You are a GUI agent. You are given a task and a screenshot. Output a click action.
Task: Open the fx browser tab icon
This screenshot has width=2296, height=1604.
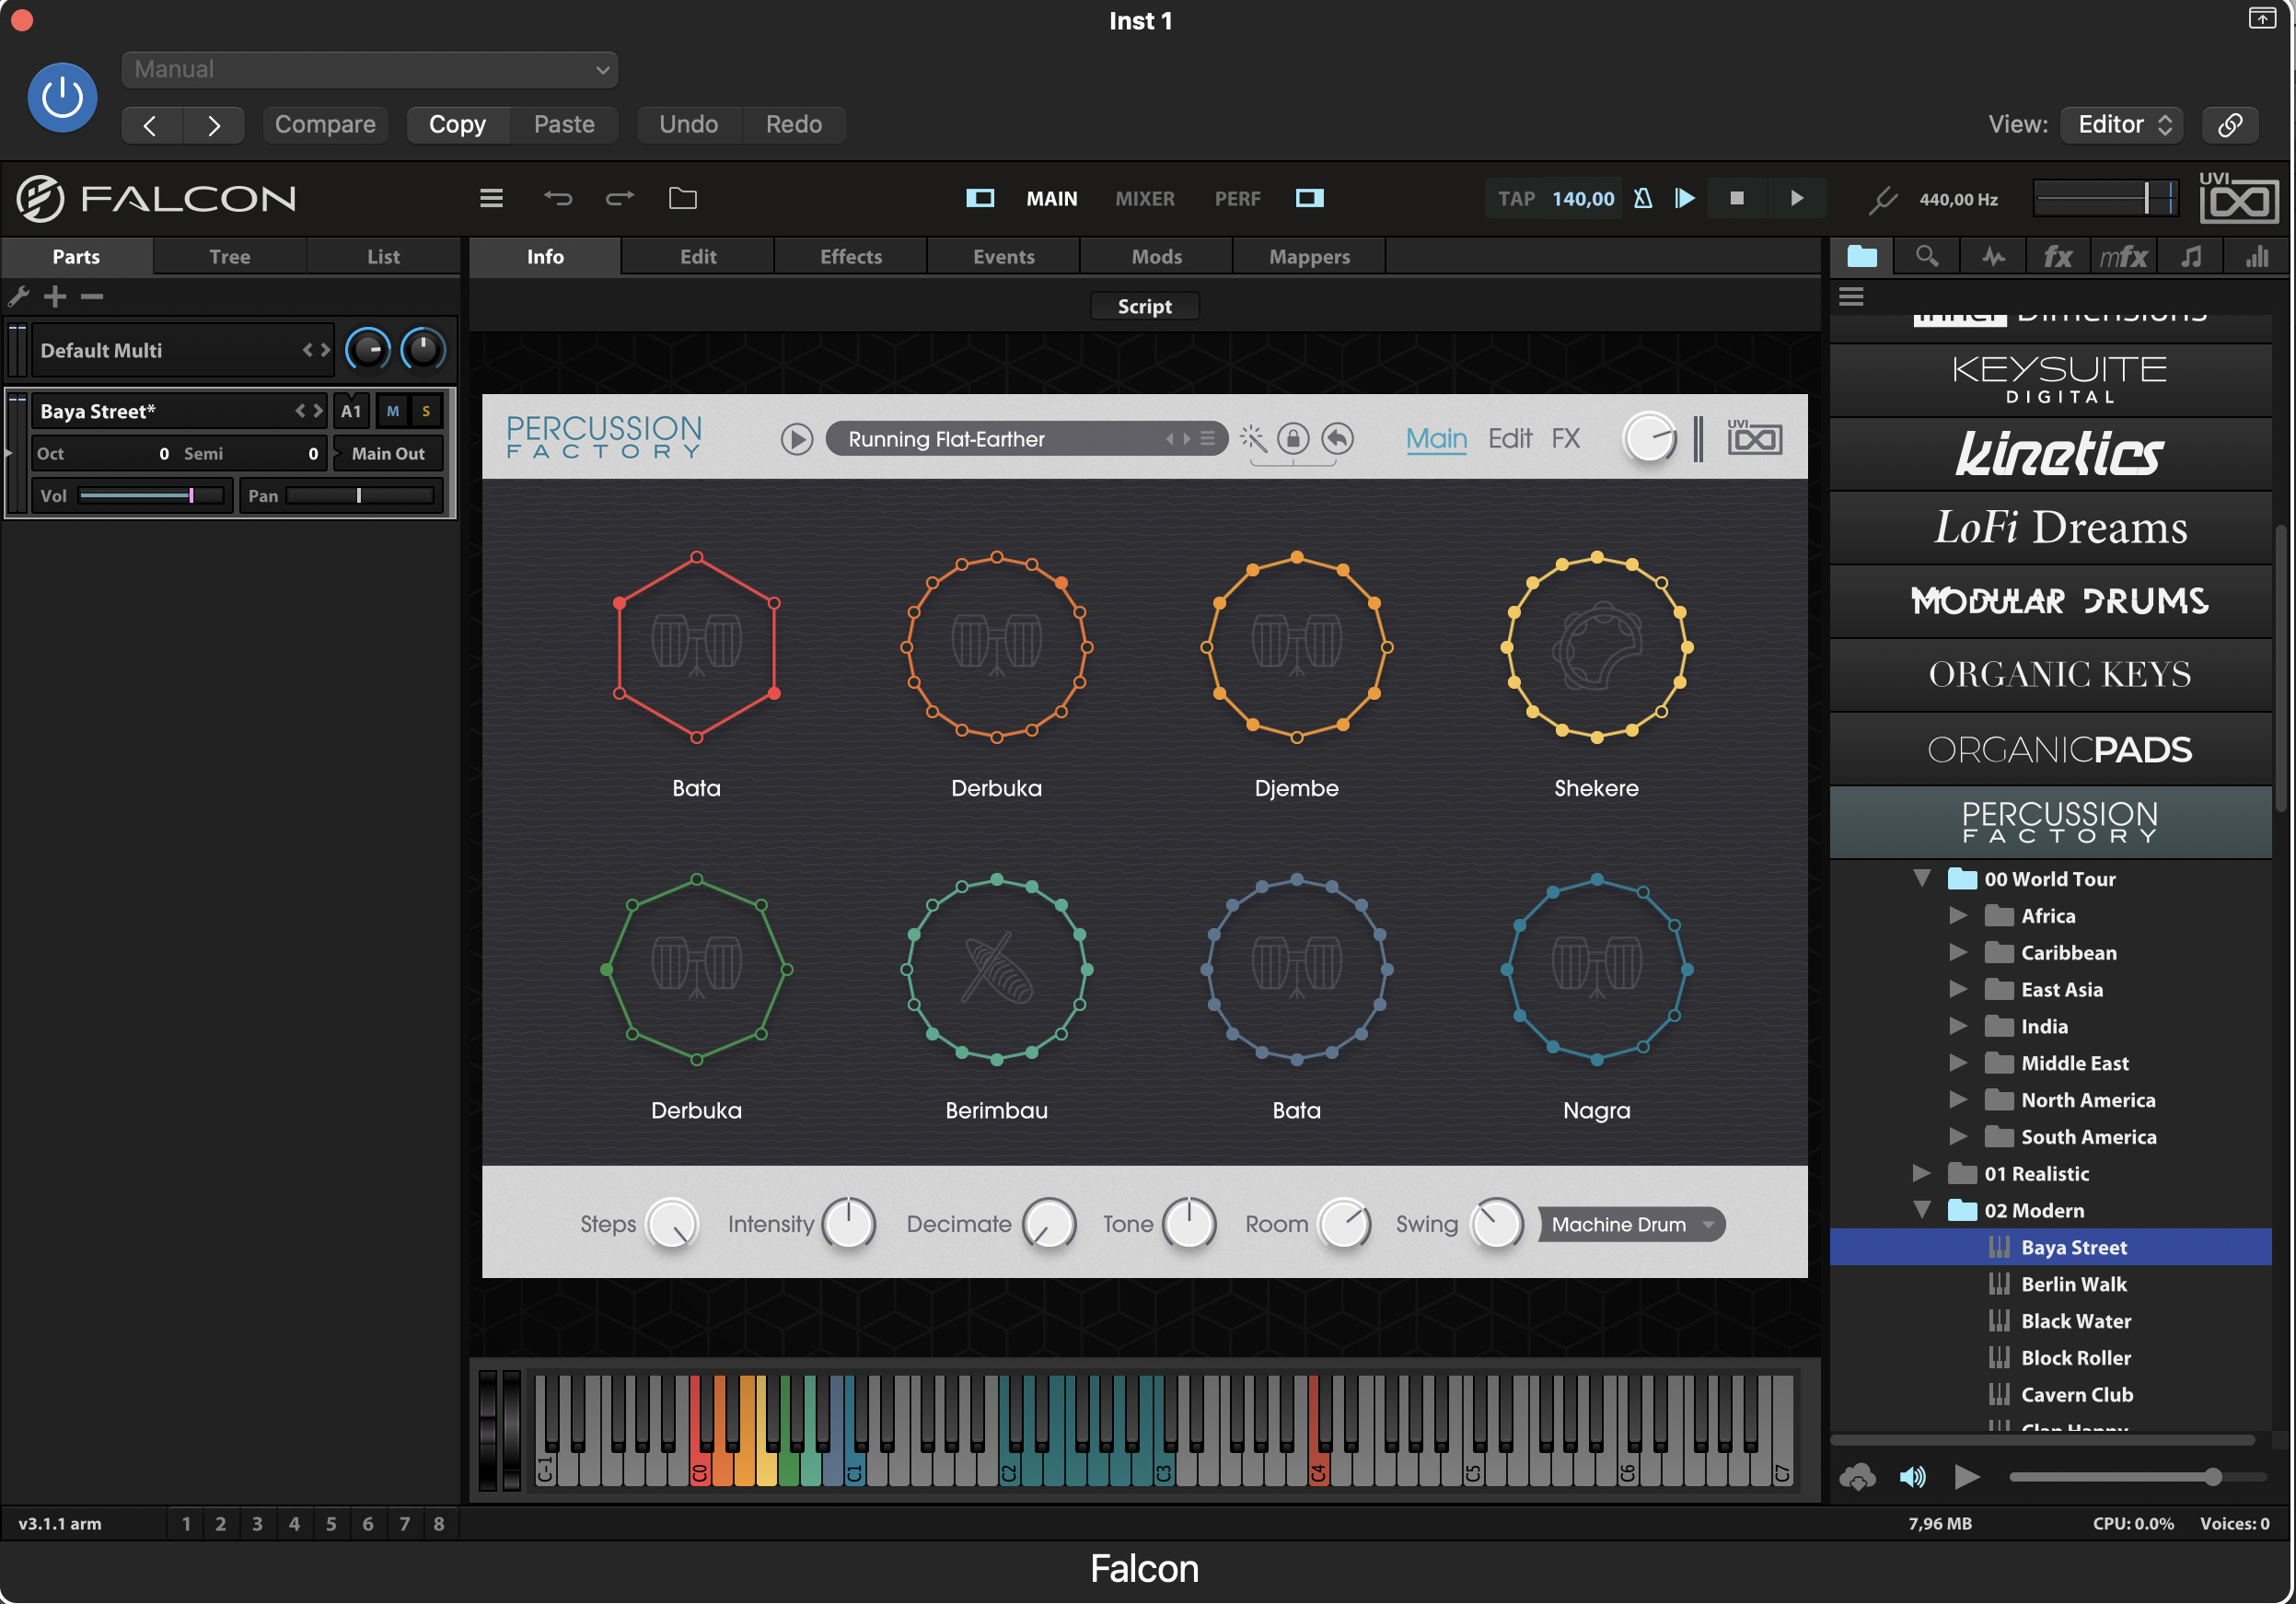coord(2057,257)
